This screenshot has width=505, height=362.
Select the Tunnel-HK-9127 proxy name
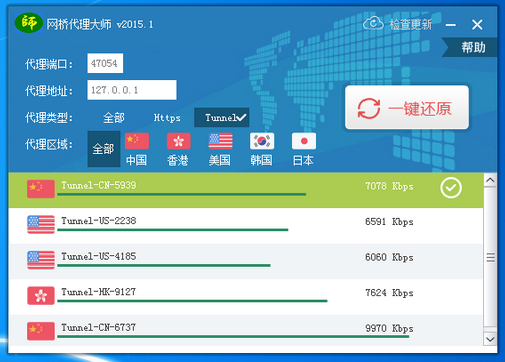[99, 292]
